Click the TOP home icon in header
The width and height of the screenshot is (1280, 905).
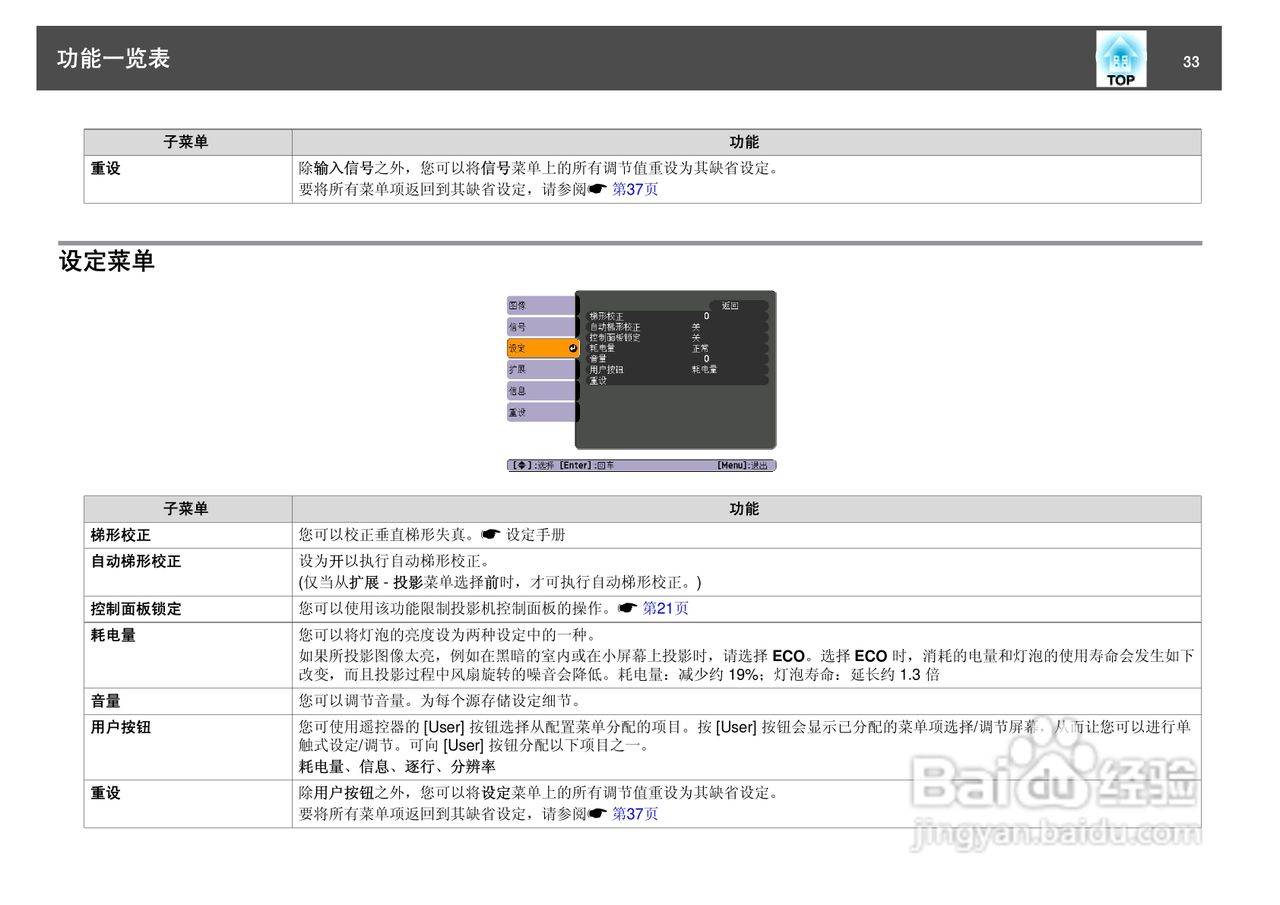1121,59
